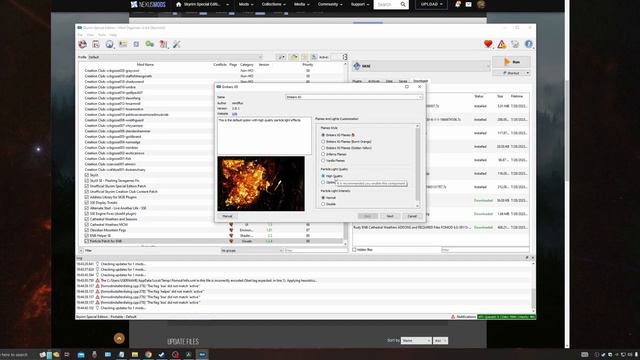
Task: Open Nexus globe icon in toolbar
Action: (x=109, y=44)
